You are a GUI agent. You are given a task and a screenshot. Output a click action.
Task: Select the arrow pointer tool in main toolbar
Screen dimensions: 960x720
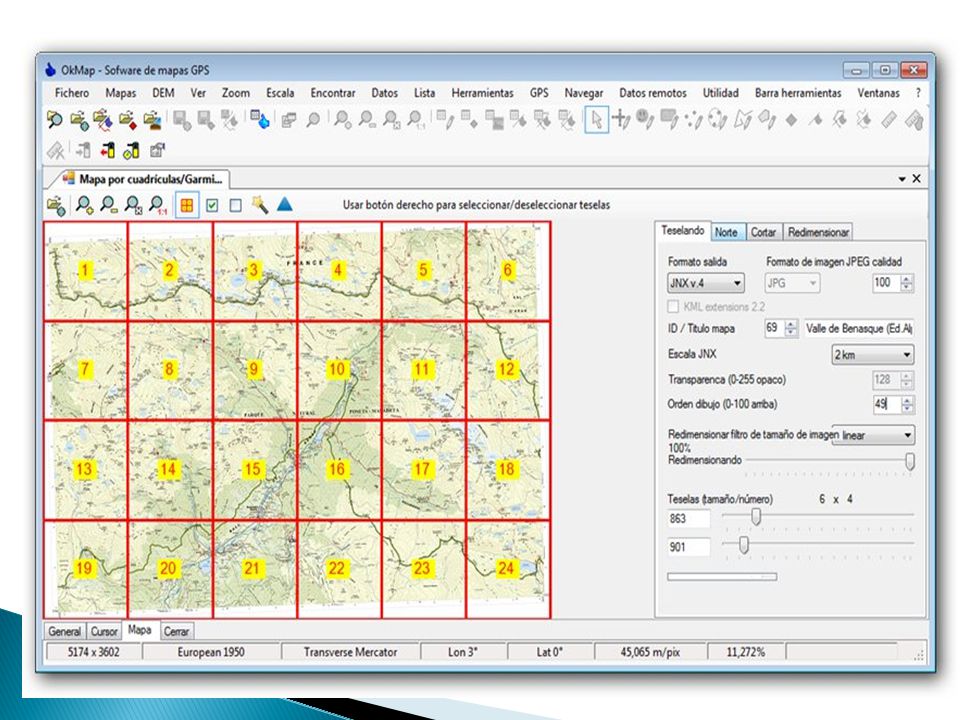(596, 119)
